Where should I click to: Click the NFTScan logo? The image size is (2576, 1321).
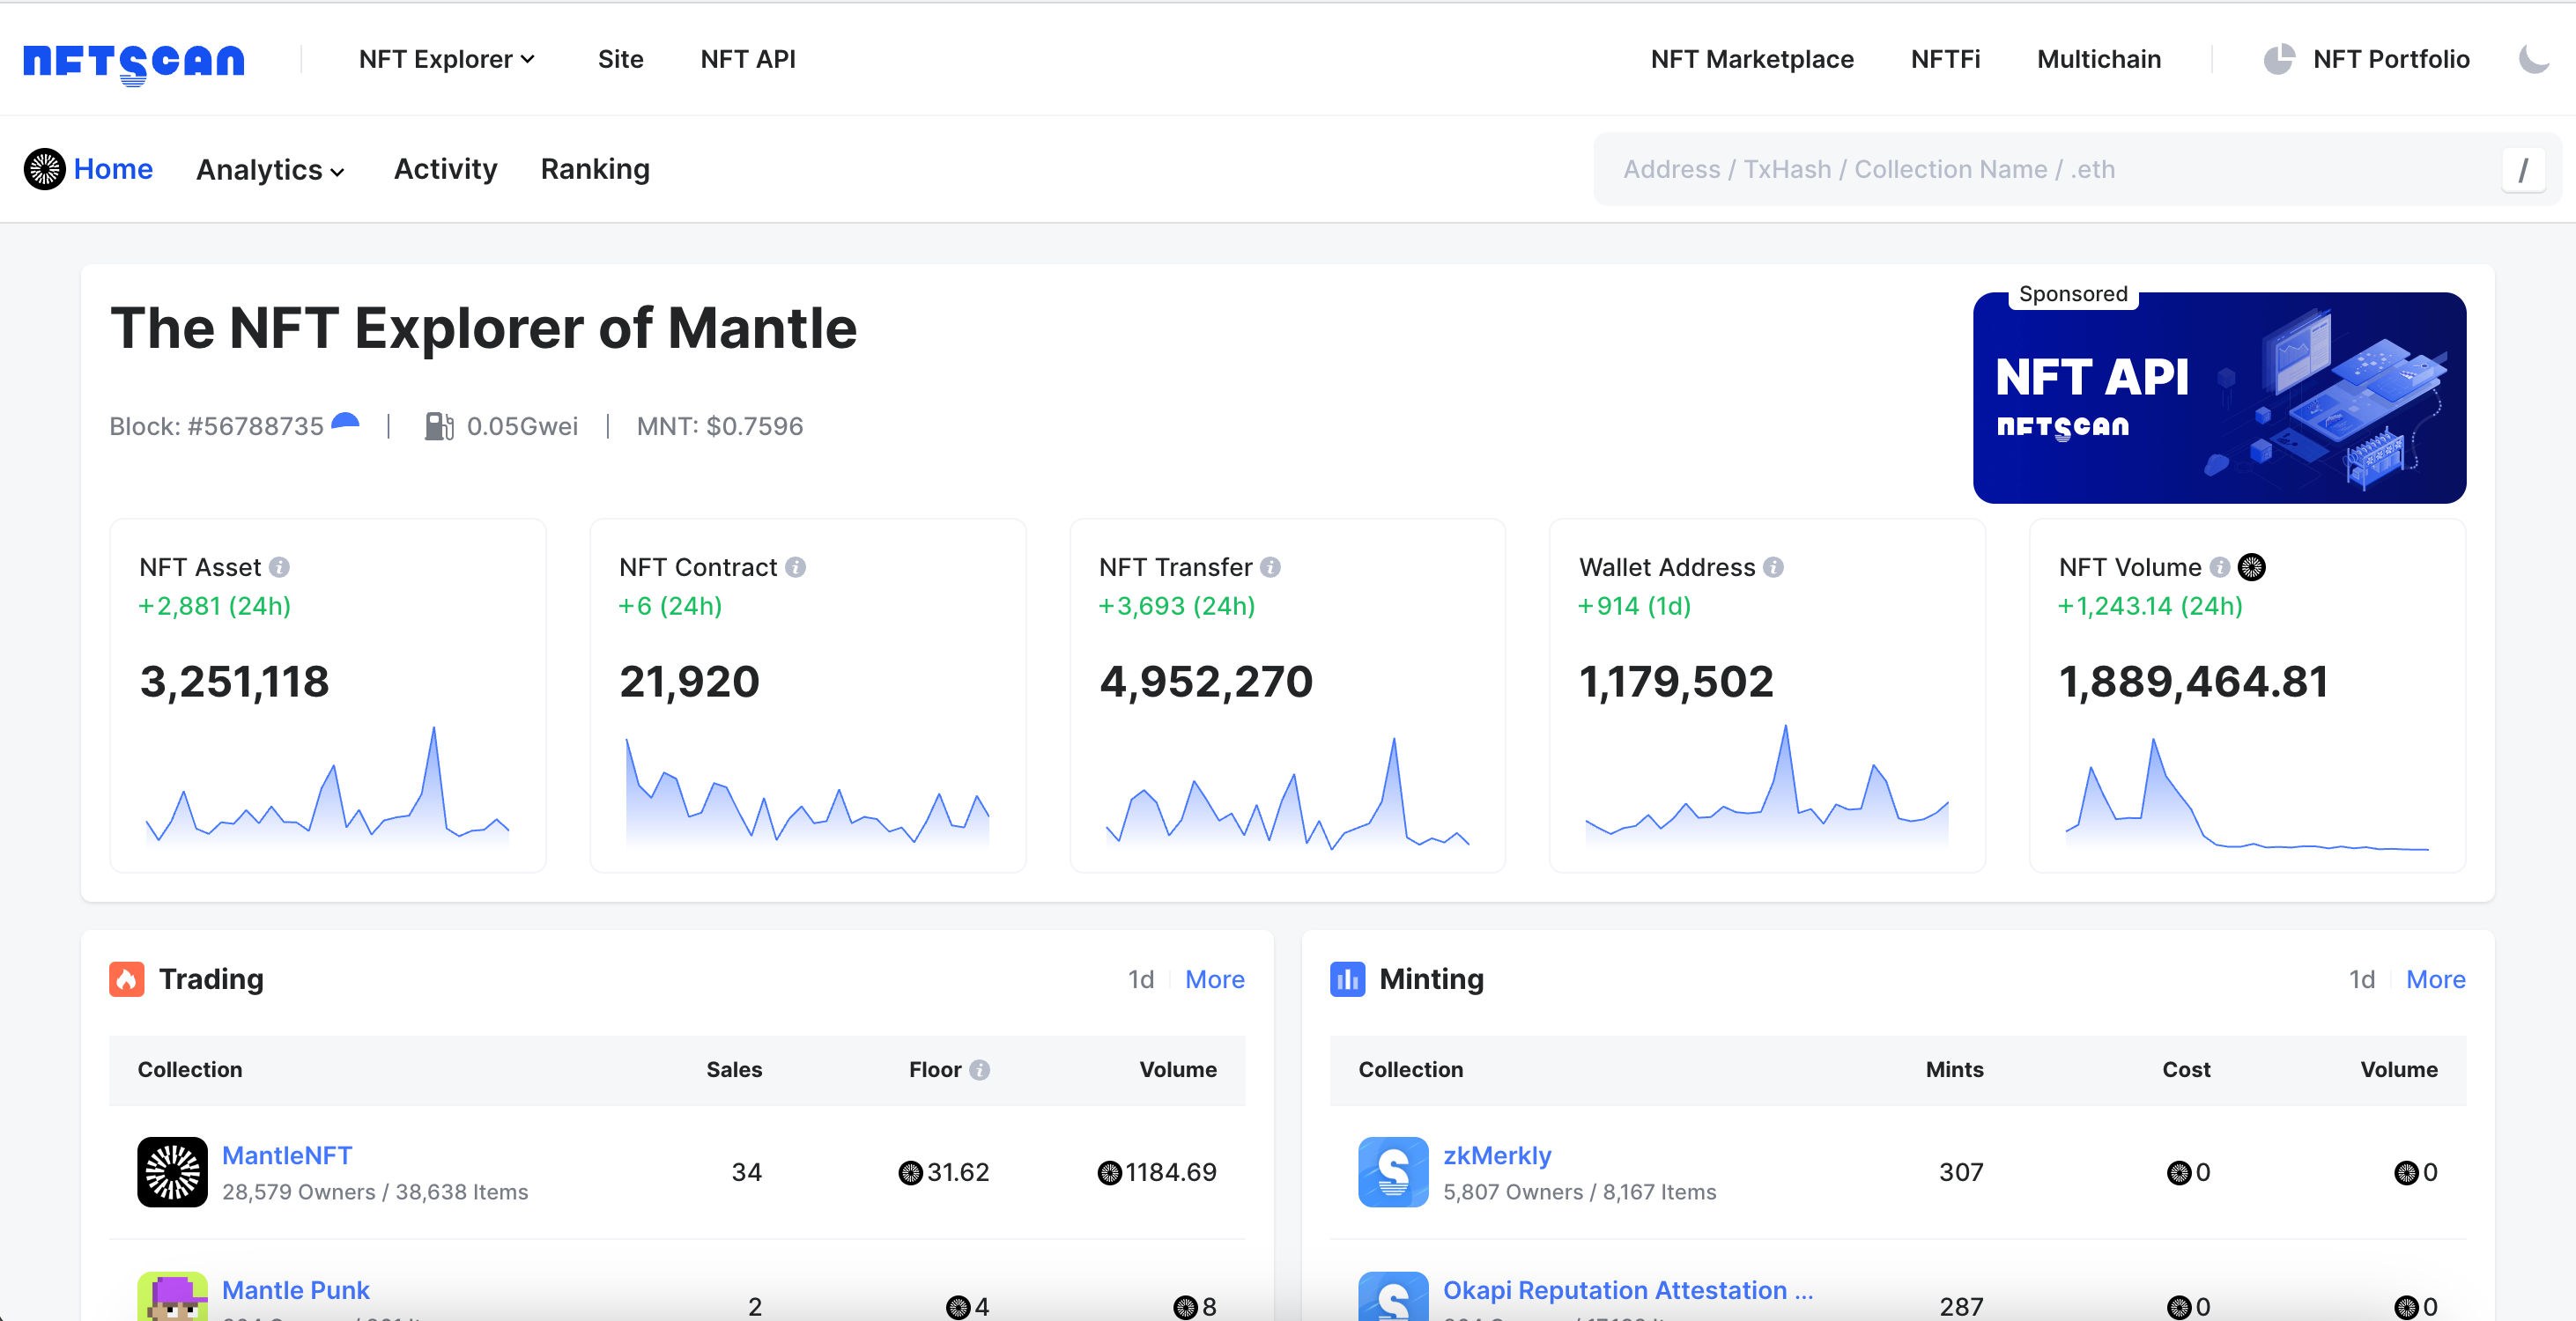[x=135, y=60]
